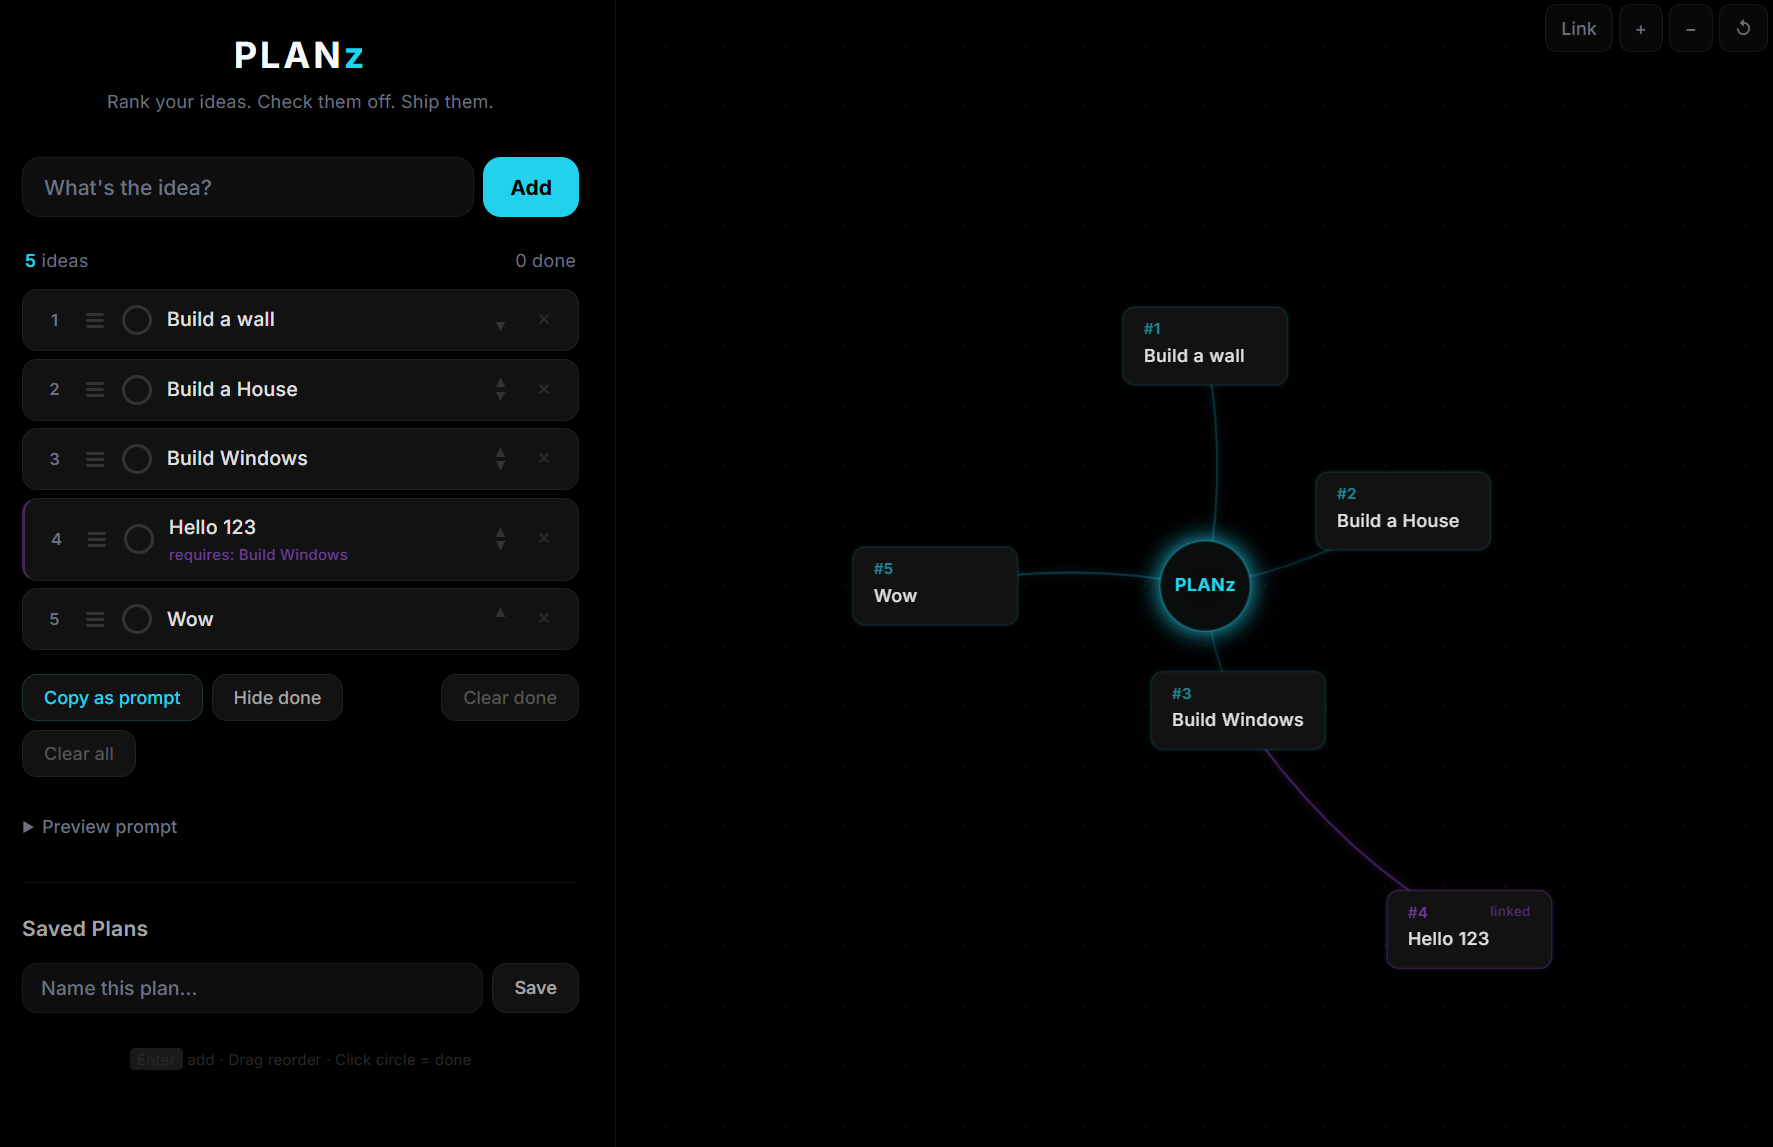Click Copy as prompt
1773x1147 pixels.
112,698
